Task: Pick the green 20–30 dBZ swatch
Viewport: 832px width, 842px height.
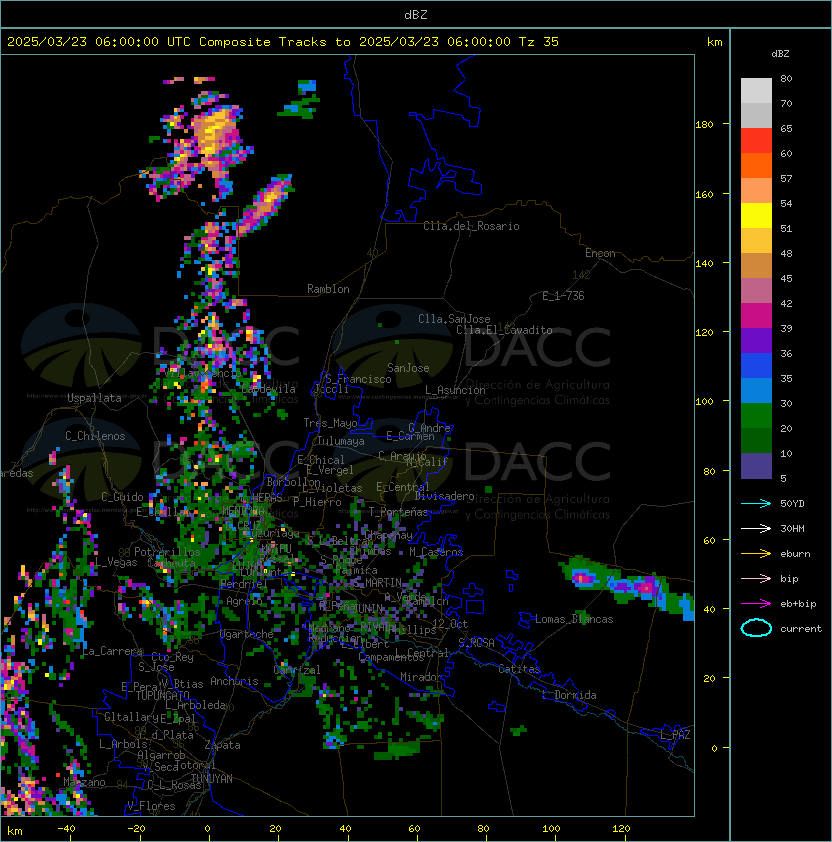Action: pyautogui.click(x=756, y=416)
